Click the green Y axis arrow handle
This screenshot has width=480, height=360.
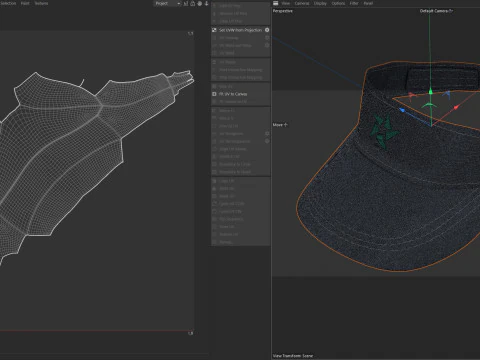[430, 91]
